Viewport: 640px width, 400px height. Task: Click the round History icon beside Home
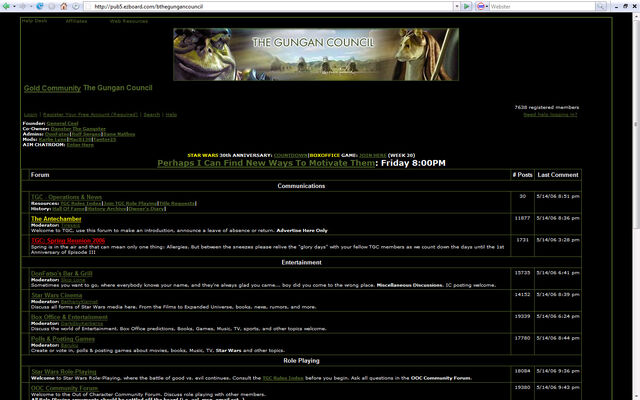[76, 6]
